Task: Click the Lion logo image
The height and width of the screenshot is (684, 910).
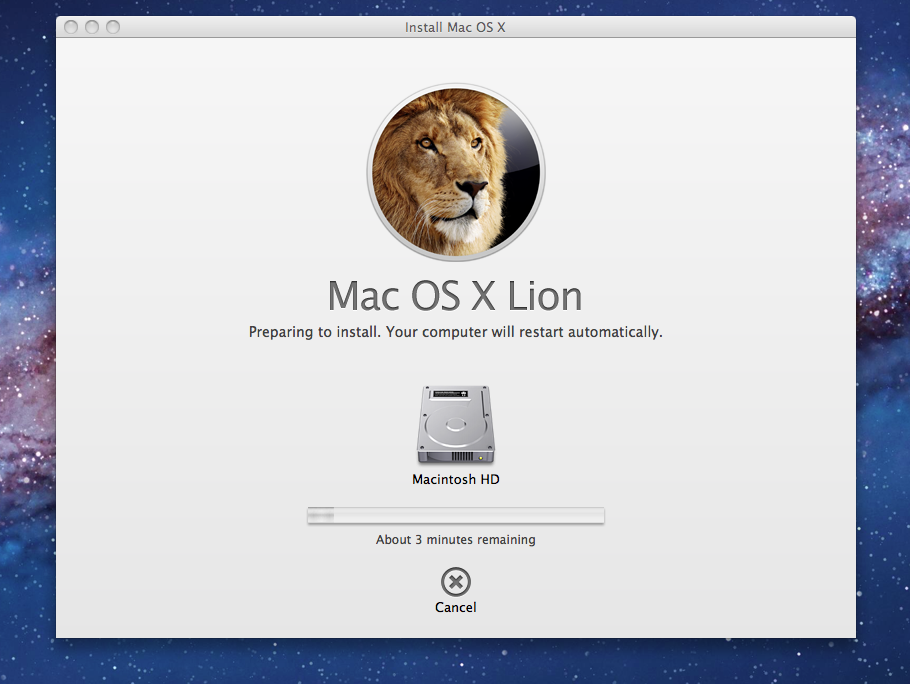Action: point(456,172)
